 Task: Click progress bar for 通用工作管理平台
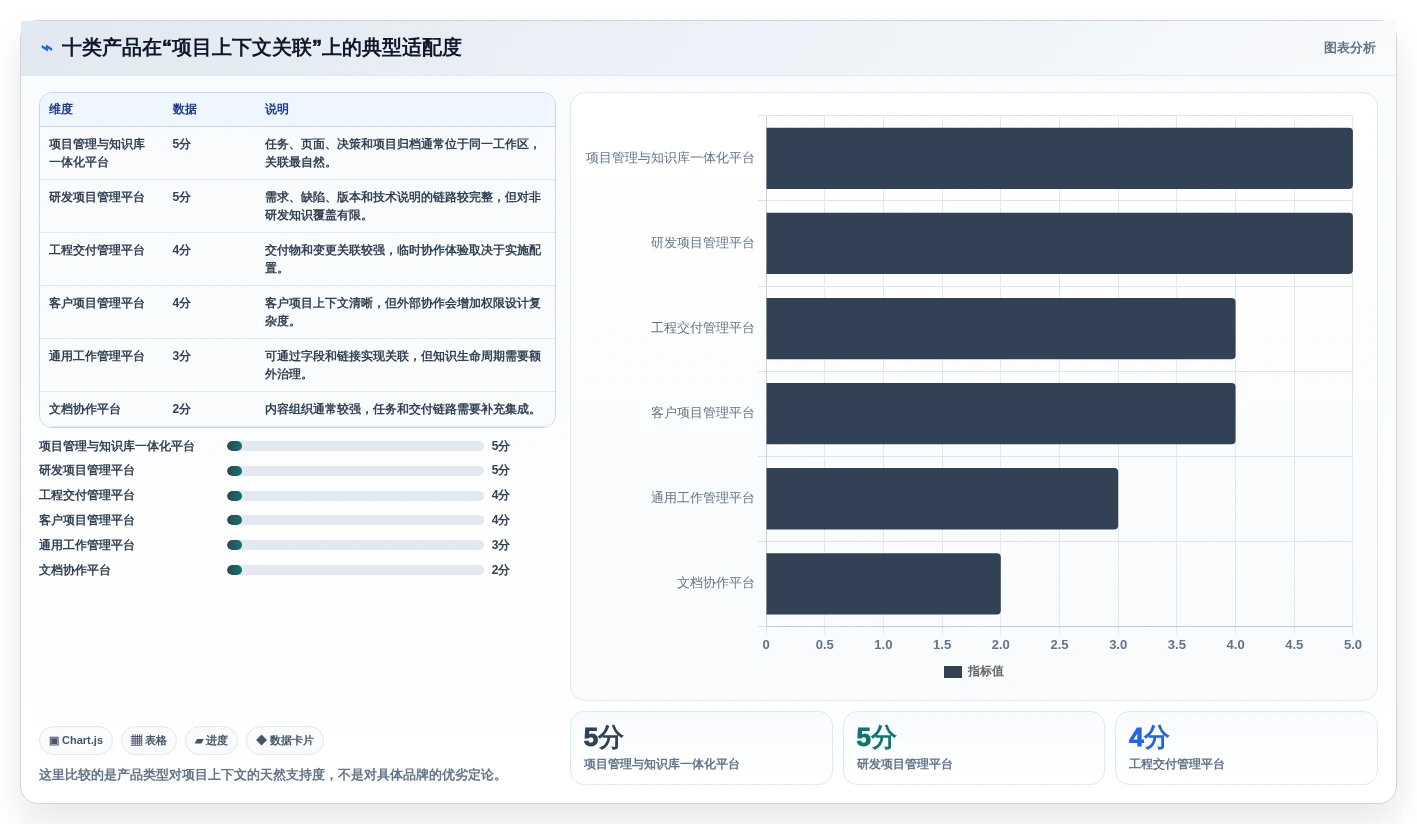tap(355, 545)
